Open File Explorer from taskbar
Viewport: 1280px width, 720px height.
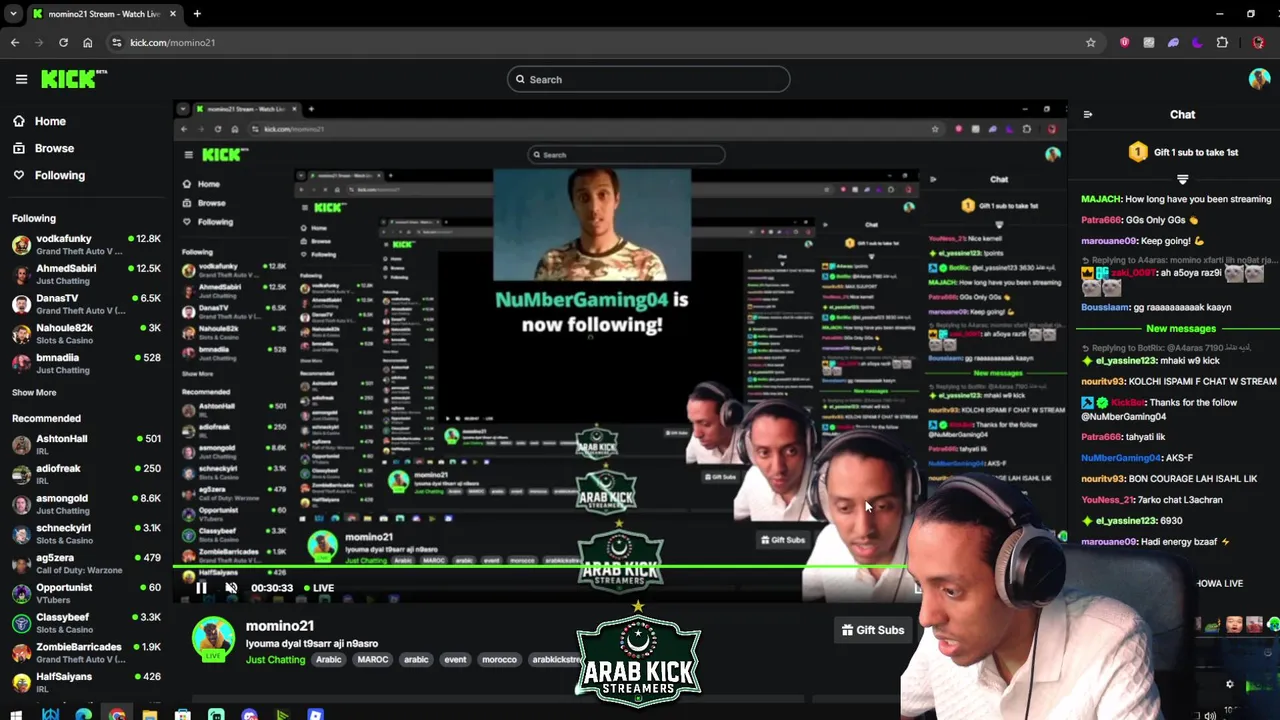(150, 714)
